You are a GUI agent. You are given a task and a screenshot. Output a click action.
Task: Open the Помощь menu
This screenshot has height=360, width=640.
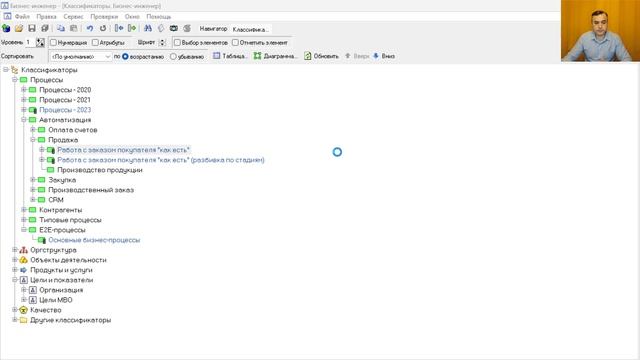click(x=159, y=17)
